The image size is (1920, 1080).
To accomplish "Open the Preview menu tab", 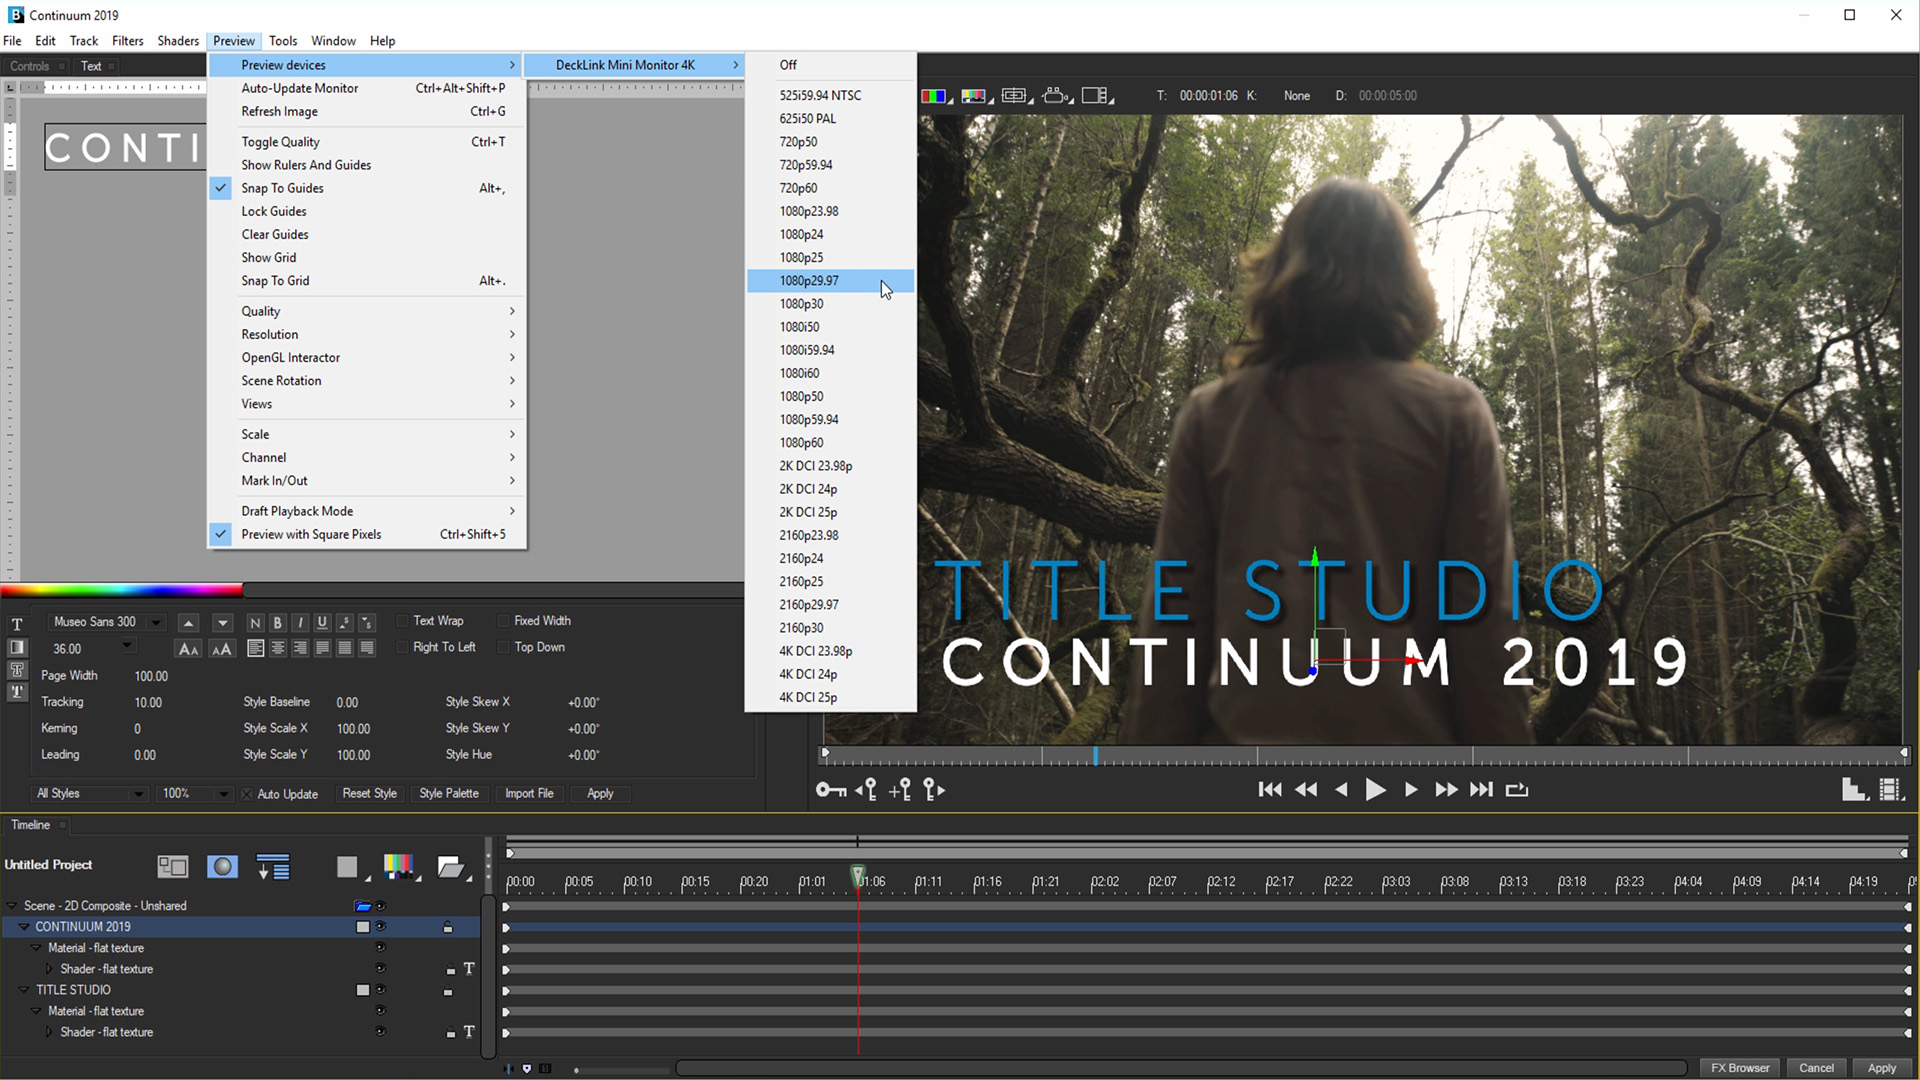I will coord(233,40).
